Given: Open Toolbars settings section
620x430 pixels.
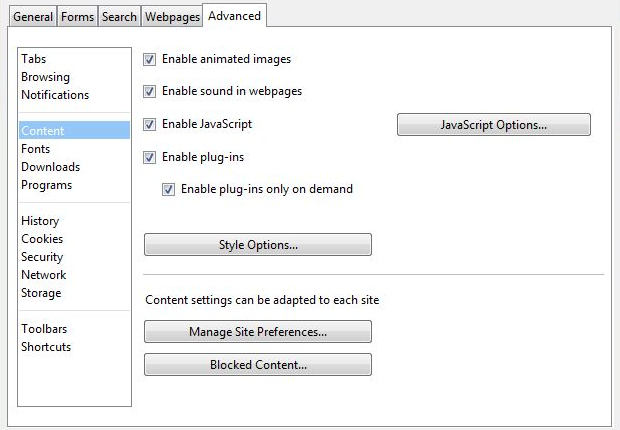Looking at the screenshot, I should click(74, 329).
